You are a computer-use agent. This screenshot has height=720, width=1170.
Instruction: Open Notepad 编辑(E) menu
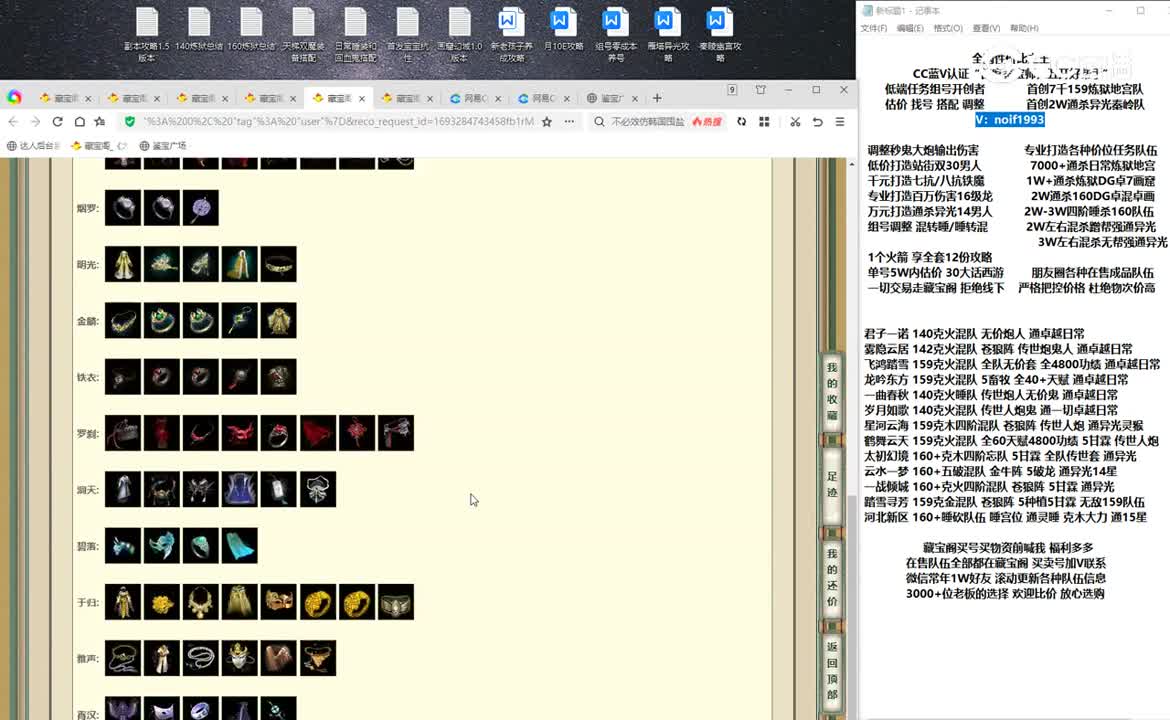(910, 28)
